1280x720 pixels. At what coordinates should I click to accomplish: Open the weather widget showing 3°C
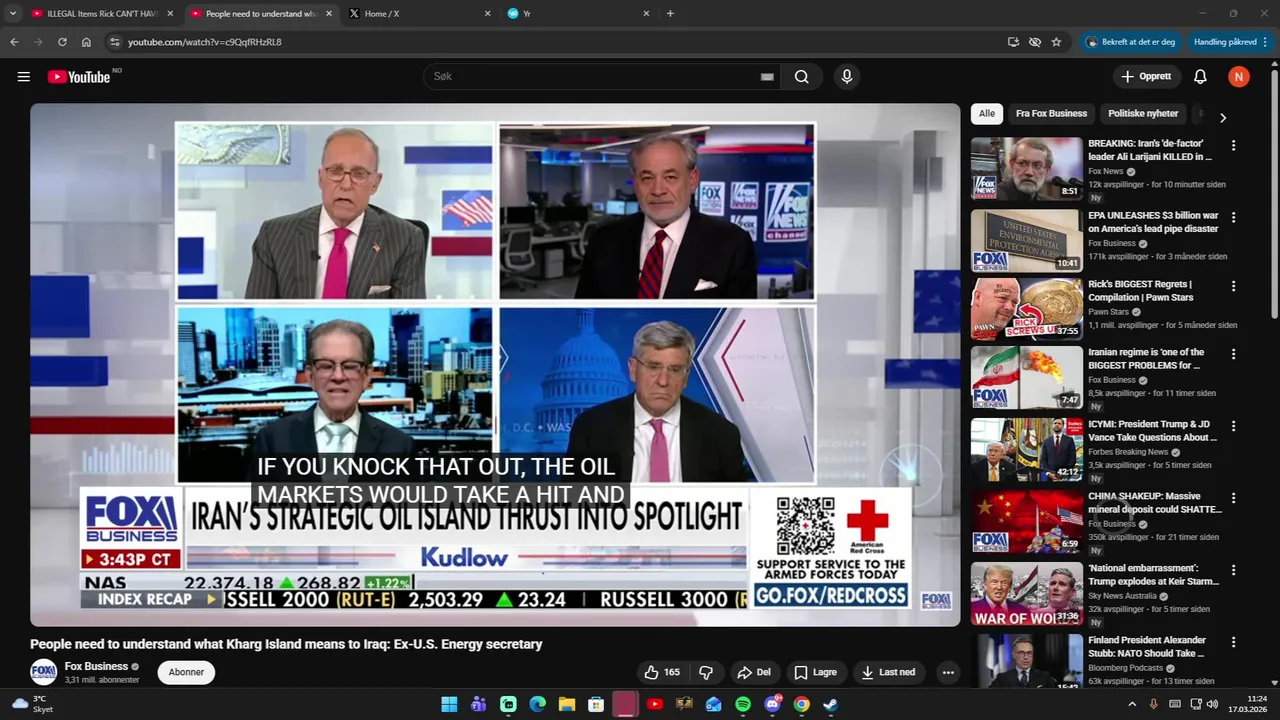32,704
